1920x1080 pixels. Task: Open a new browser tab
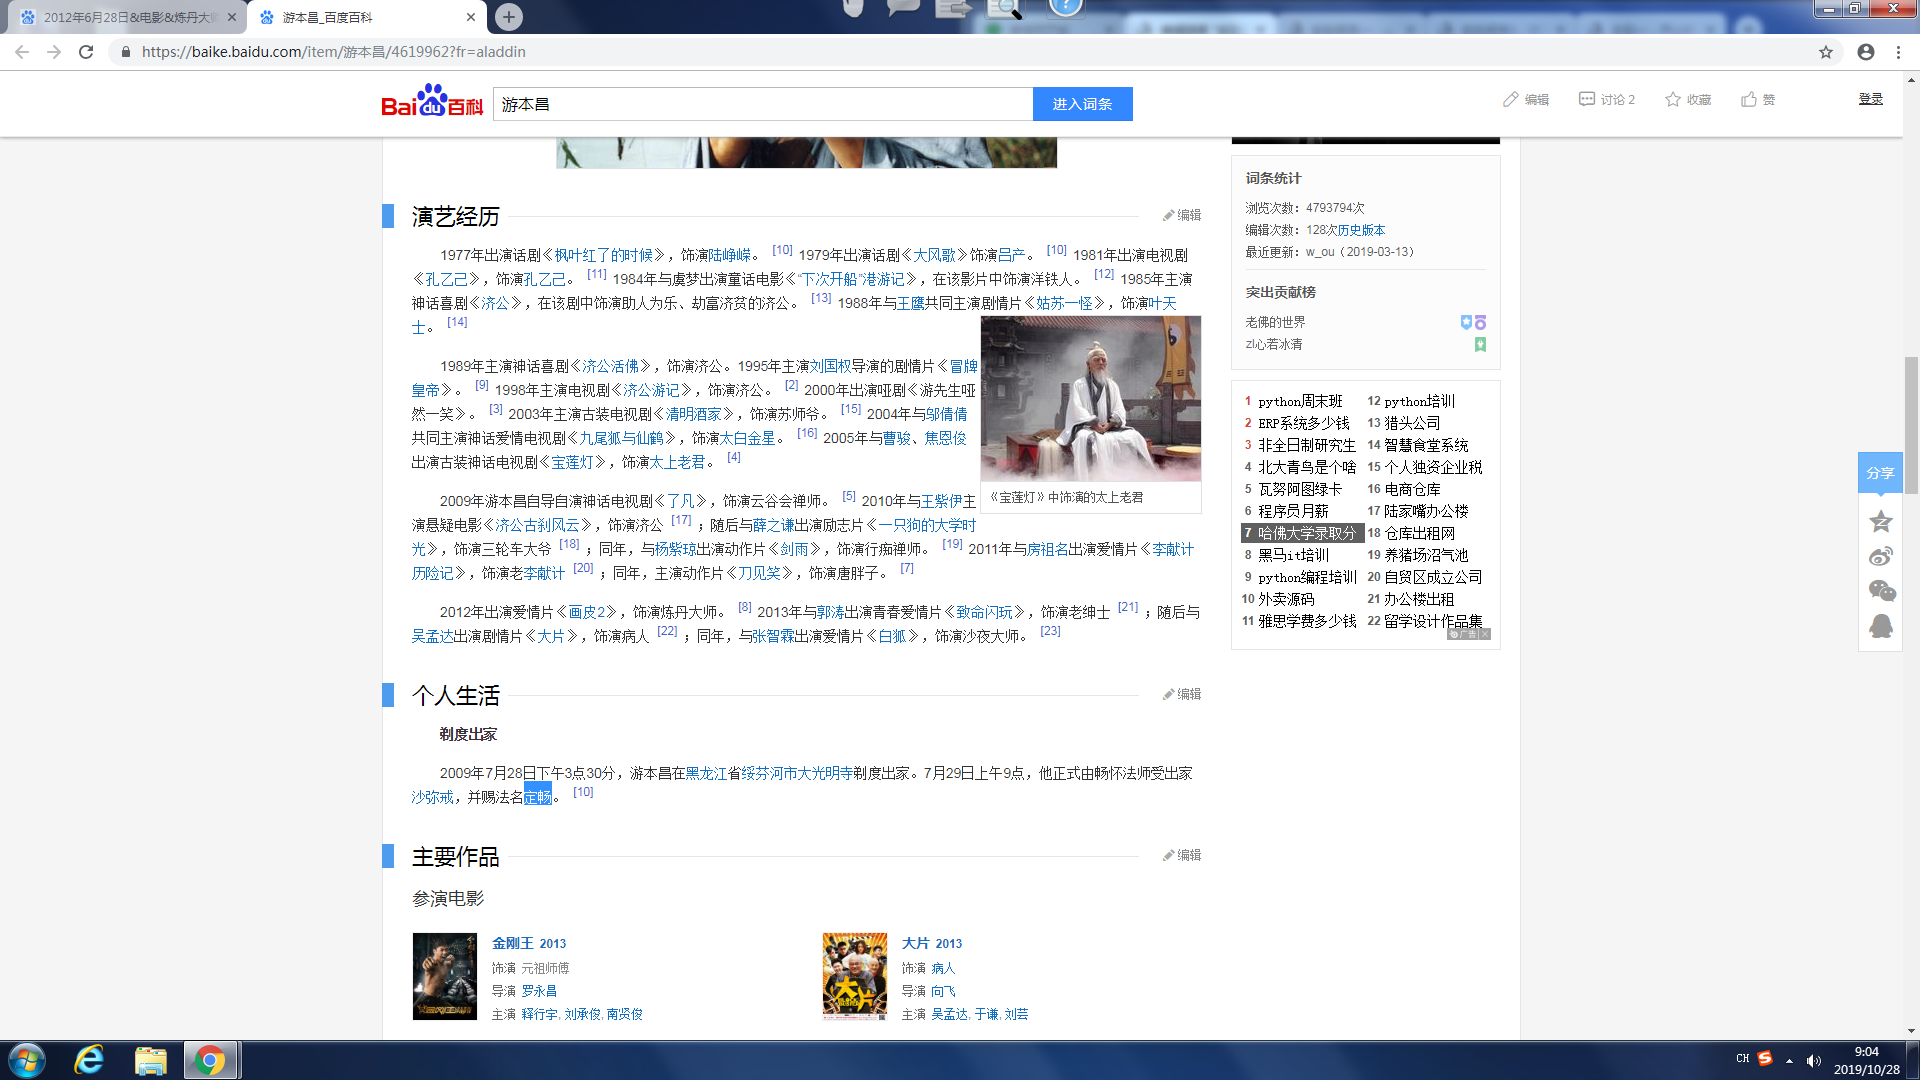click(x=509, y=17)
